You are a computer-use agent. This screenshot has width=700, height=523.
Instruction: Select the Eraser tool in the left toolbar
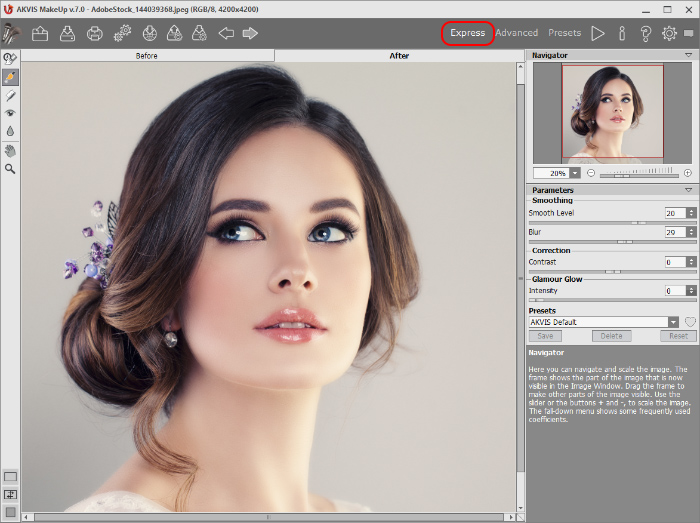(10, 95)
